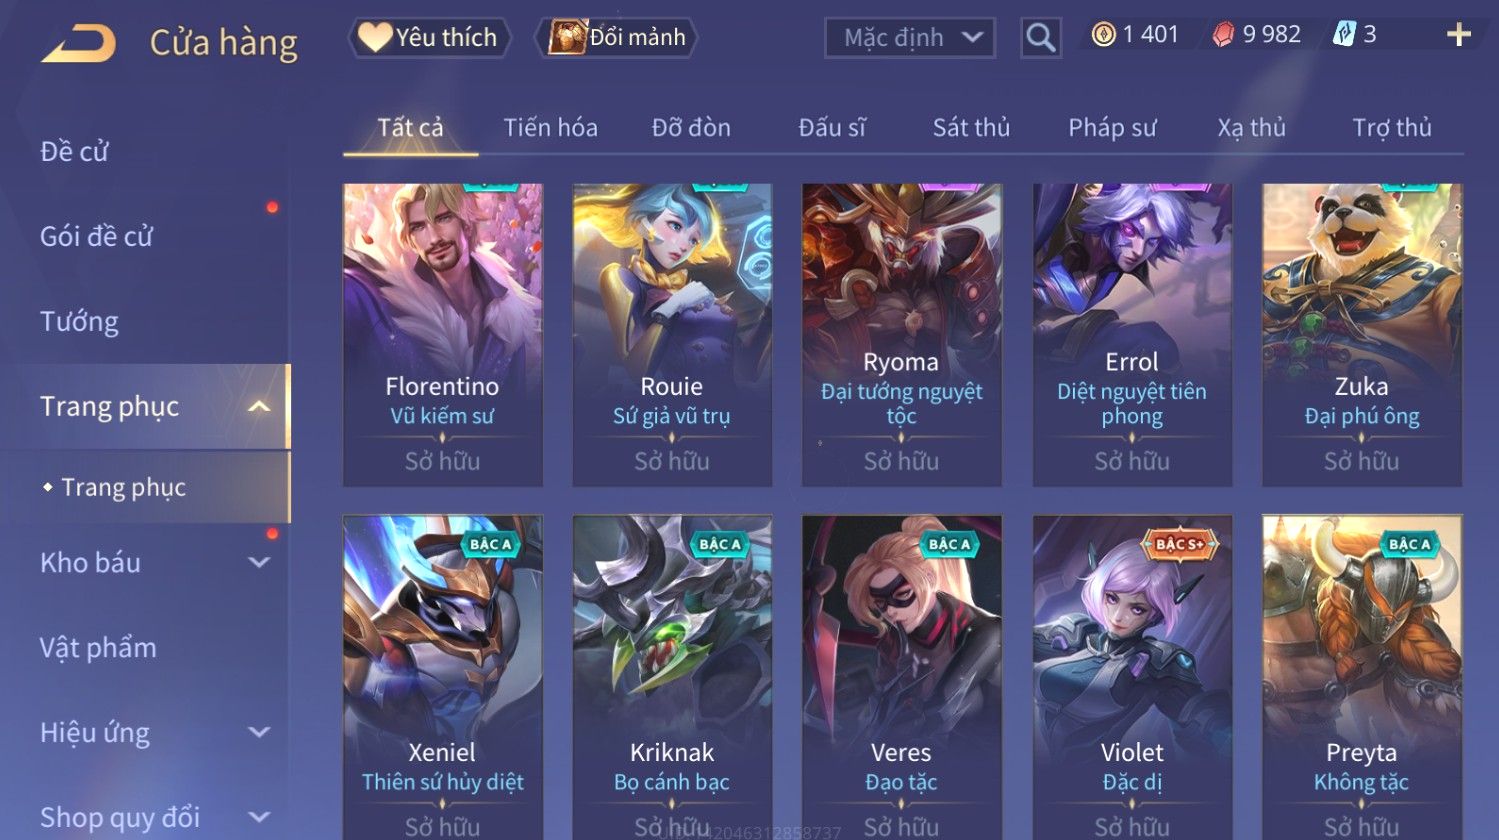This screenshot has height=840, width=1499.
Task: Open Đổi mảnh shard exchange
Action: [x=616, y=37]
